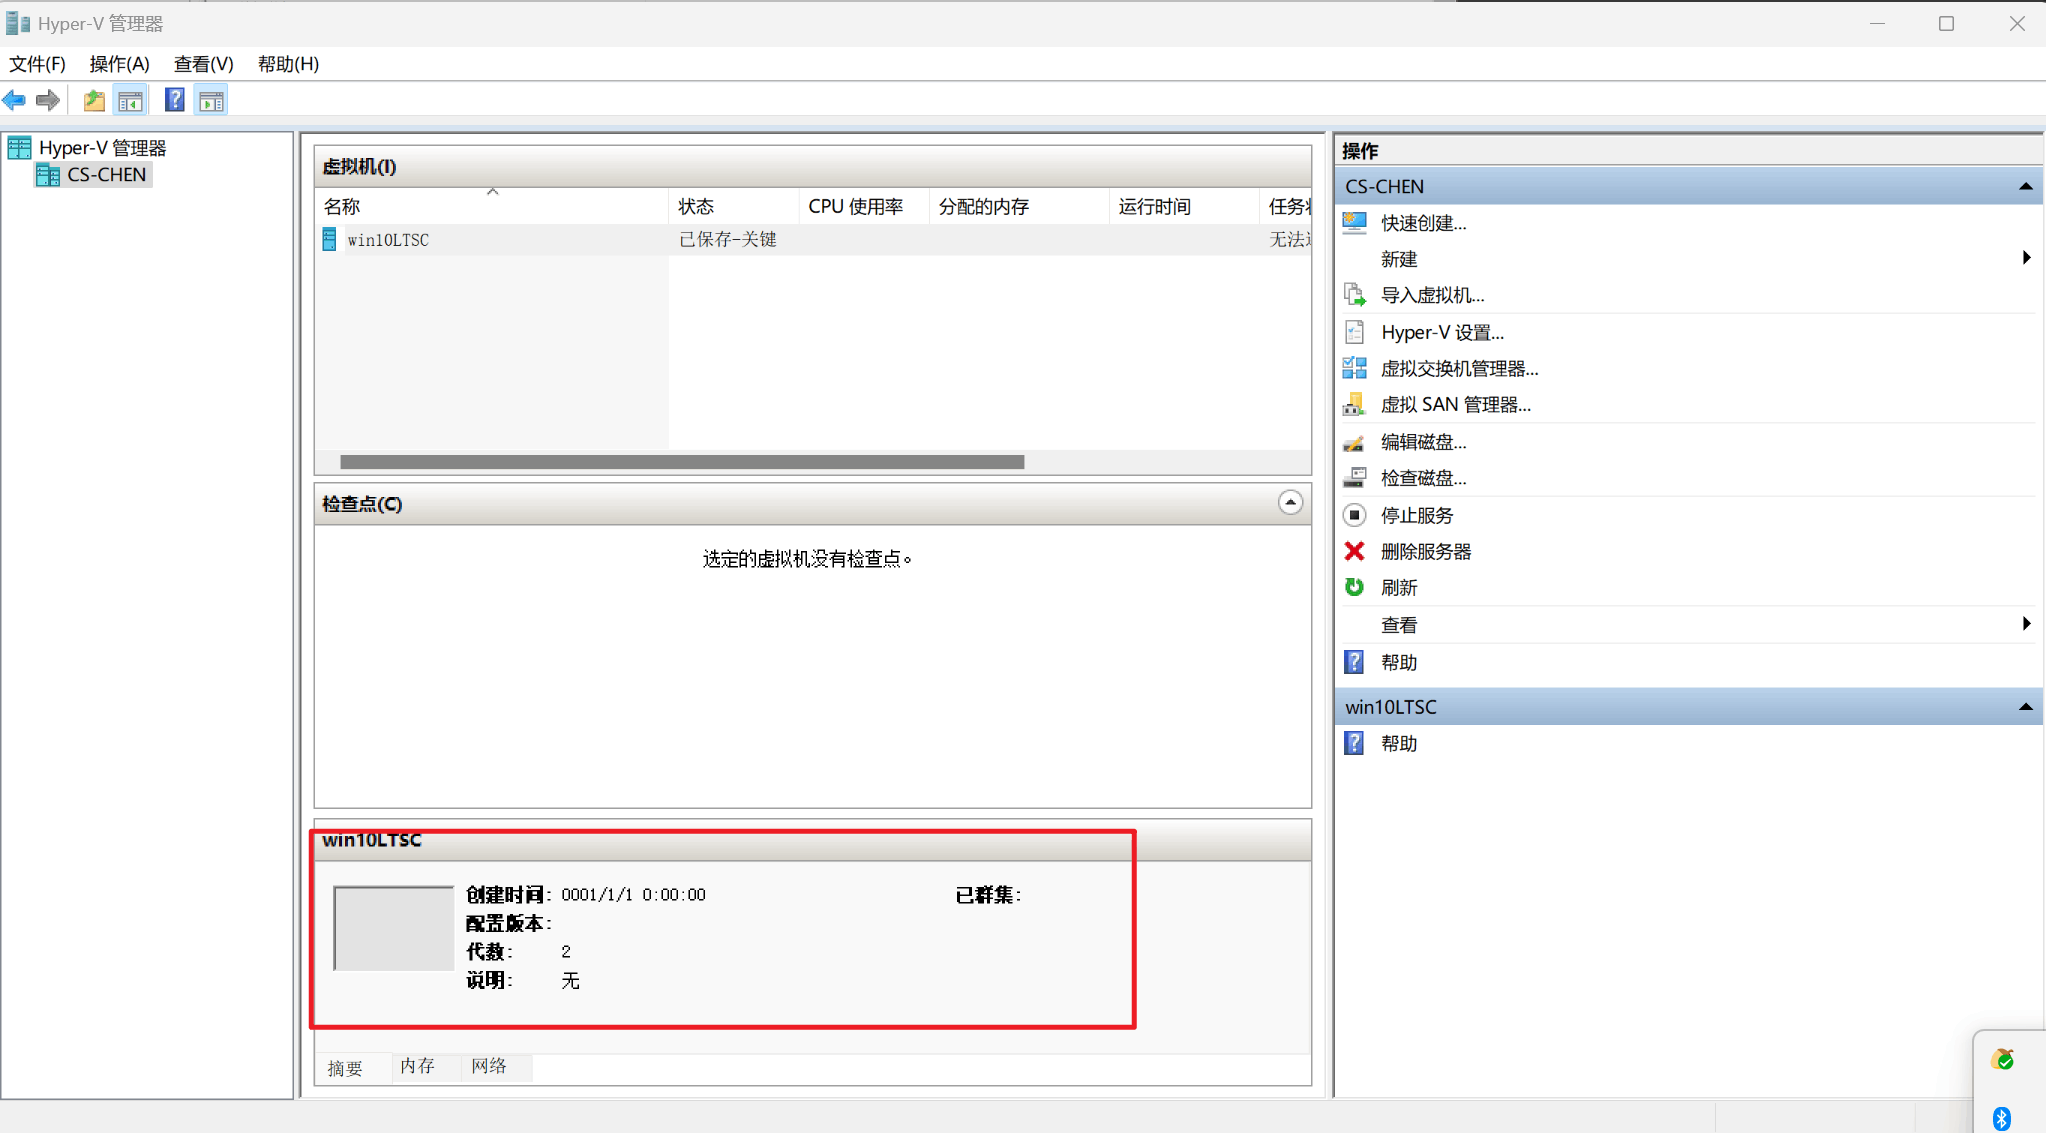Image resolution: width=2046 pixels, height=1133 pixels.
Task: Click the help icon under win10LTSC actions
Action: click(x=1355, y=743)
